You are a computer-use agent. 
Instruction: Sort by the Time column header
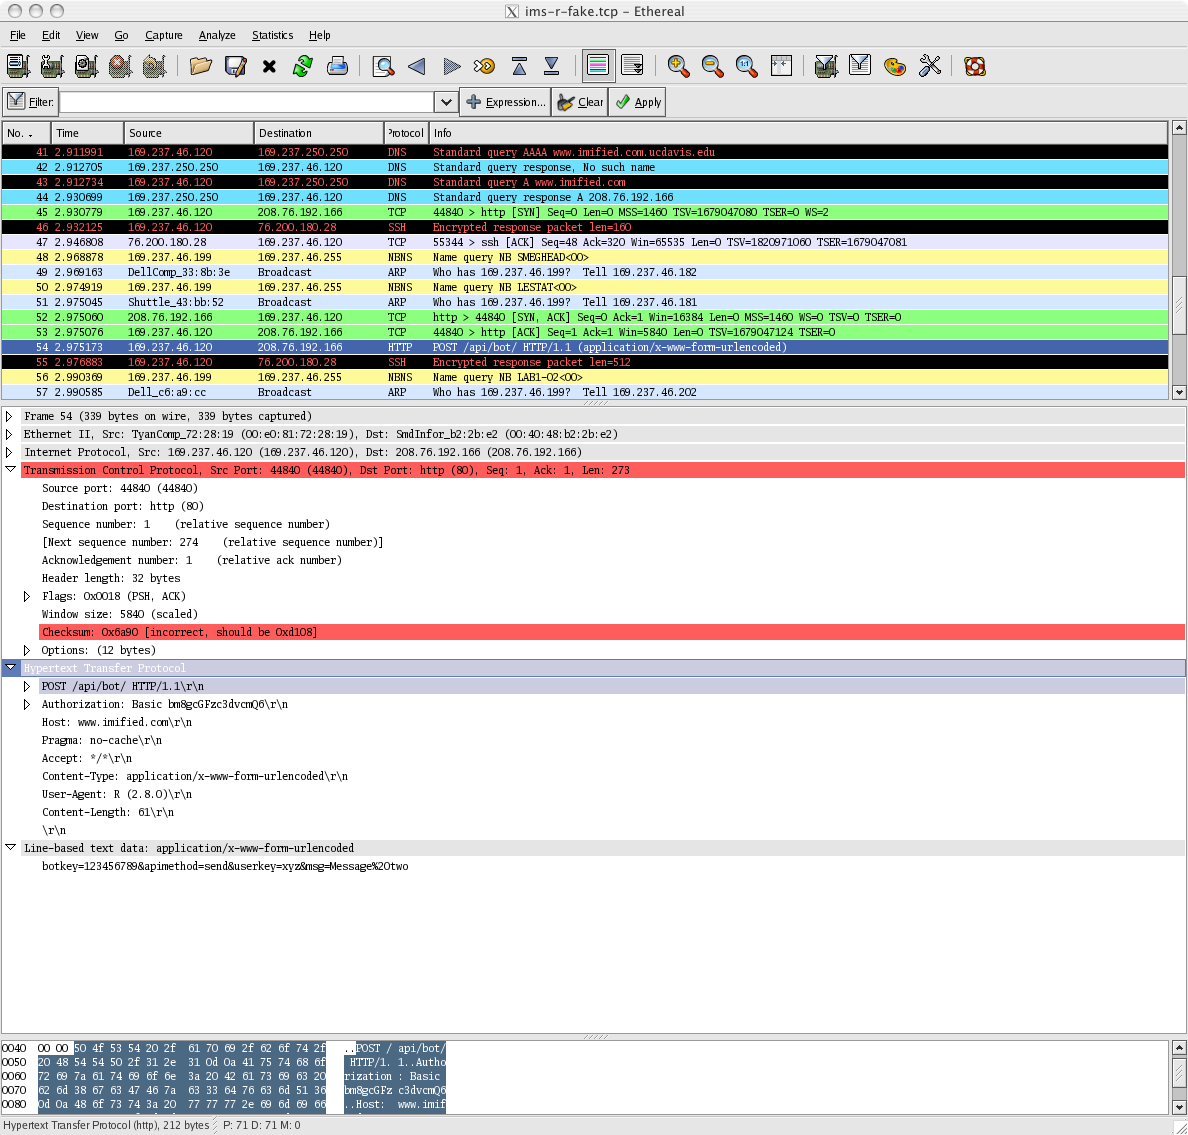[x=87, y=133]
